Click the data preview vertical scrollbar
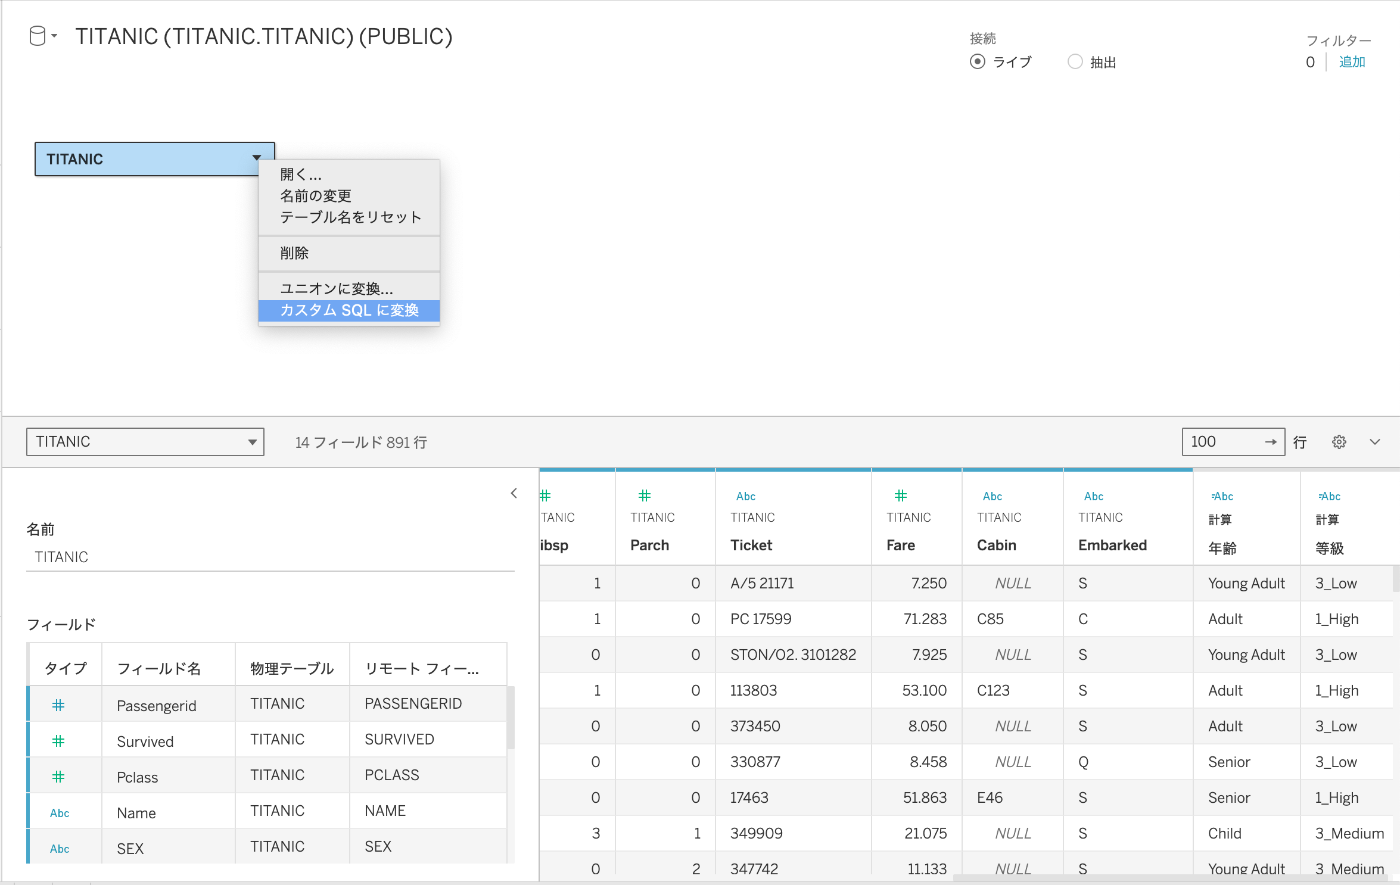 pos(1396,579)
